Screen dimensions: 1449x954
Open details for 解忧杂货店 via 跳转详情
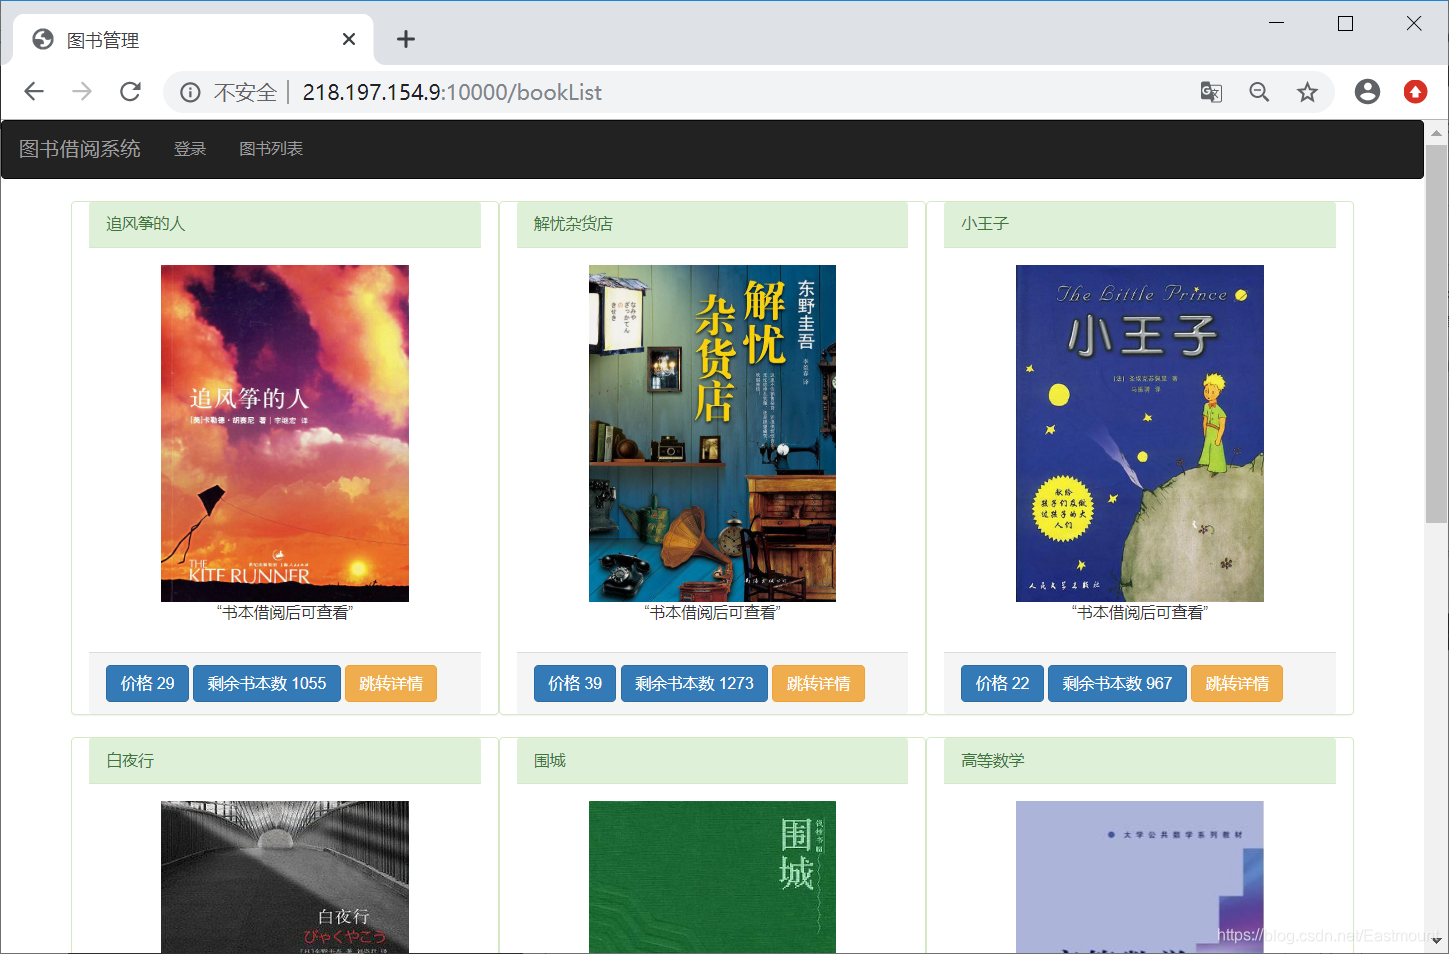[x=818, y=684]
